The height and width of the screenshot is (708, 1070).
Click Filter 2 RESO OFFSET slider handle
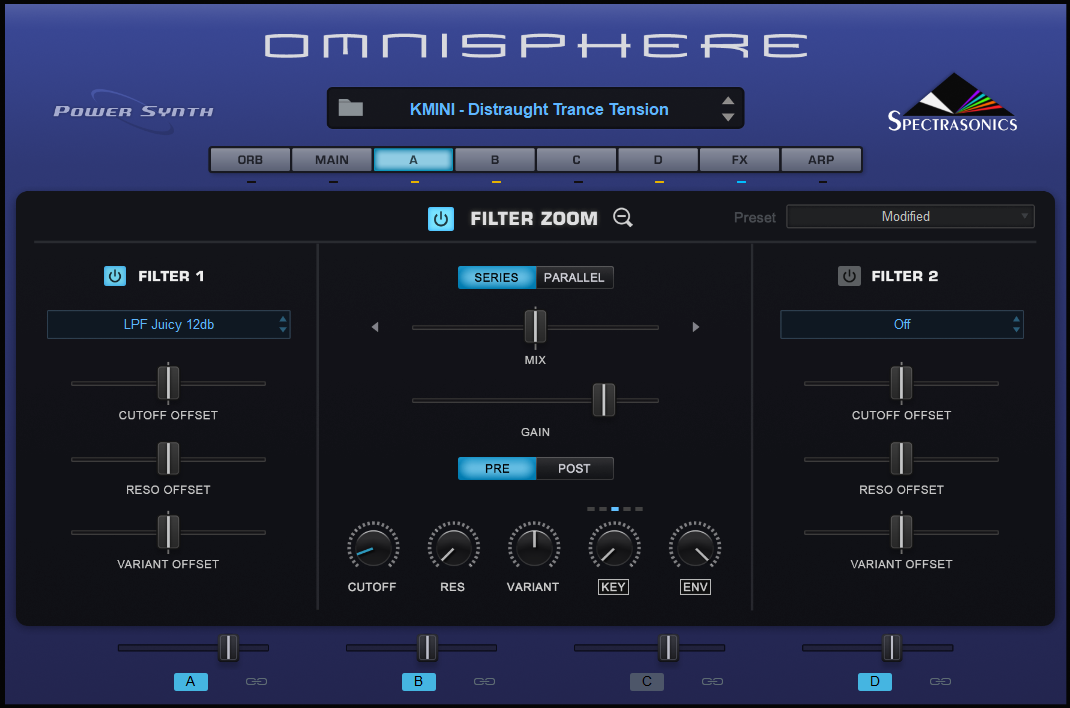pyautogui.click(x=901, y=458)
